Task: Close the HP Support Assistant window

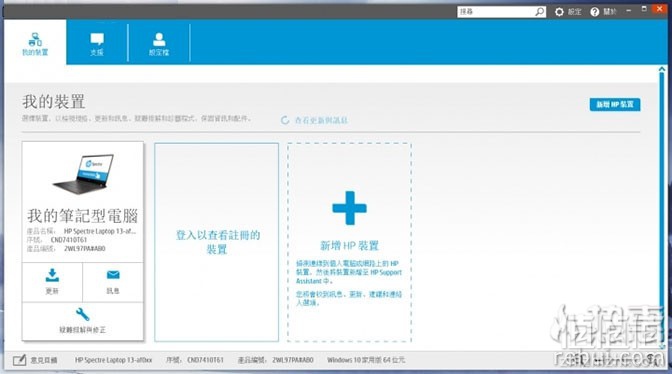Action: click(660, 9)
